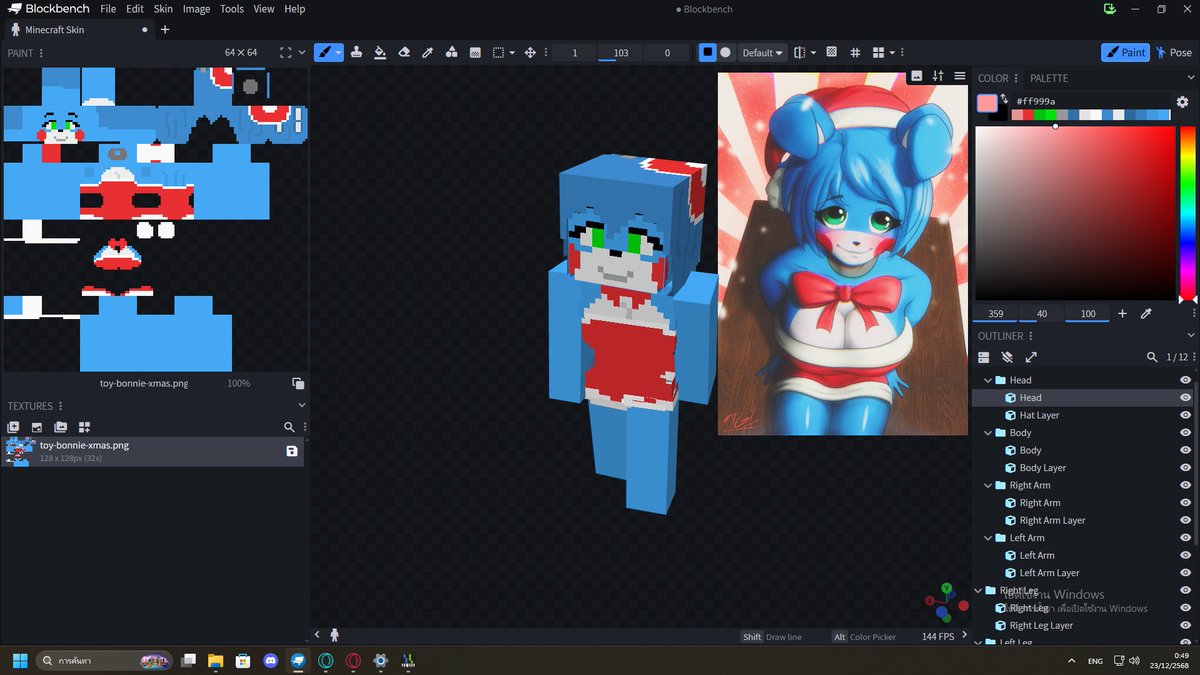
Task: Click the UV fullscreen focus icon
Action: coord(286,52)
